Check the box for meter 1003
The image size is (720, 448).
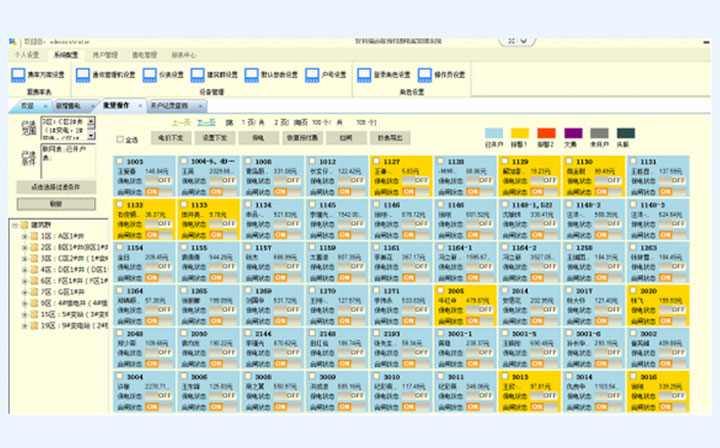[120, 161]
